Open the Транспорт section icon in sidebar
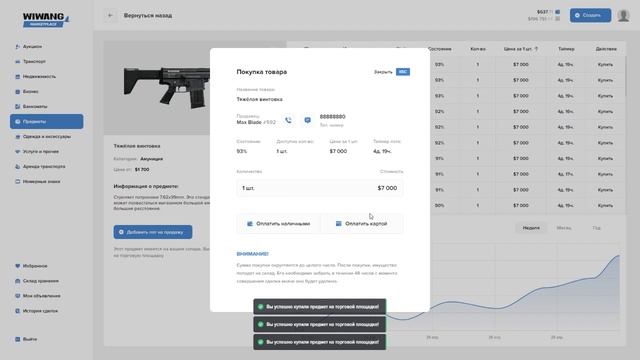The width and height of the screenshot is (640, 360). [x=18, y=62]
